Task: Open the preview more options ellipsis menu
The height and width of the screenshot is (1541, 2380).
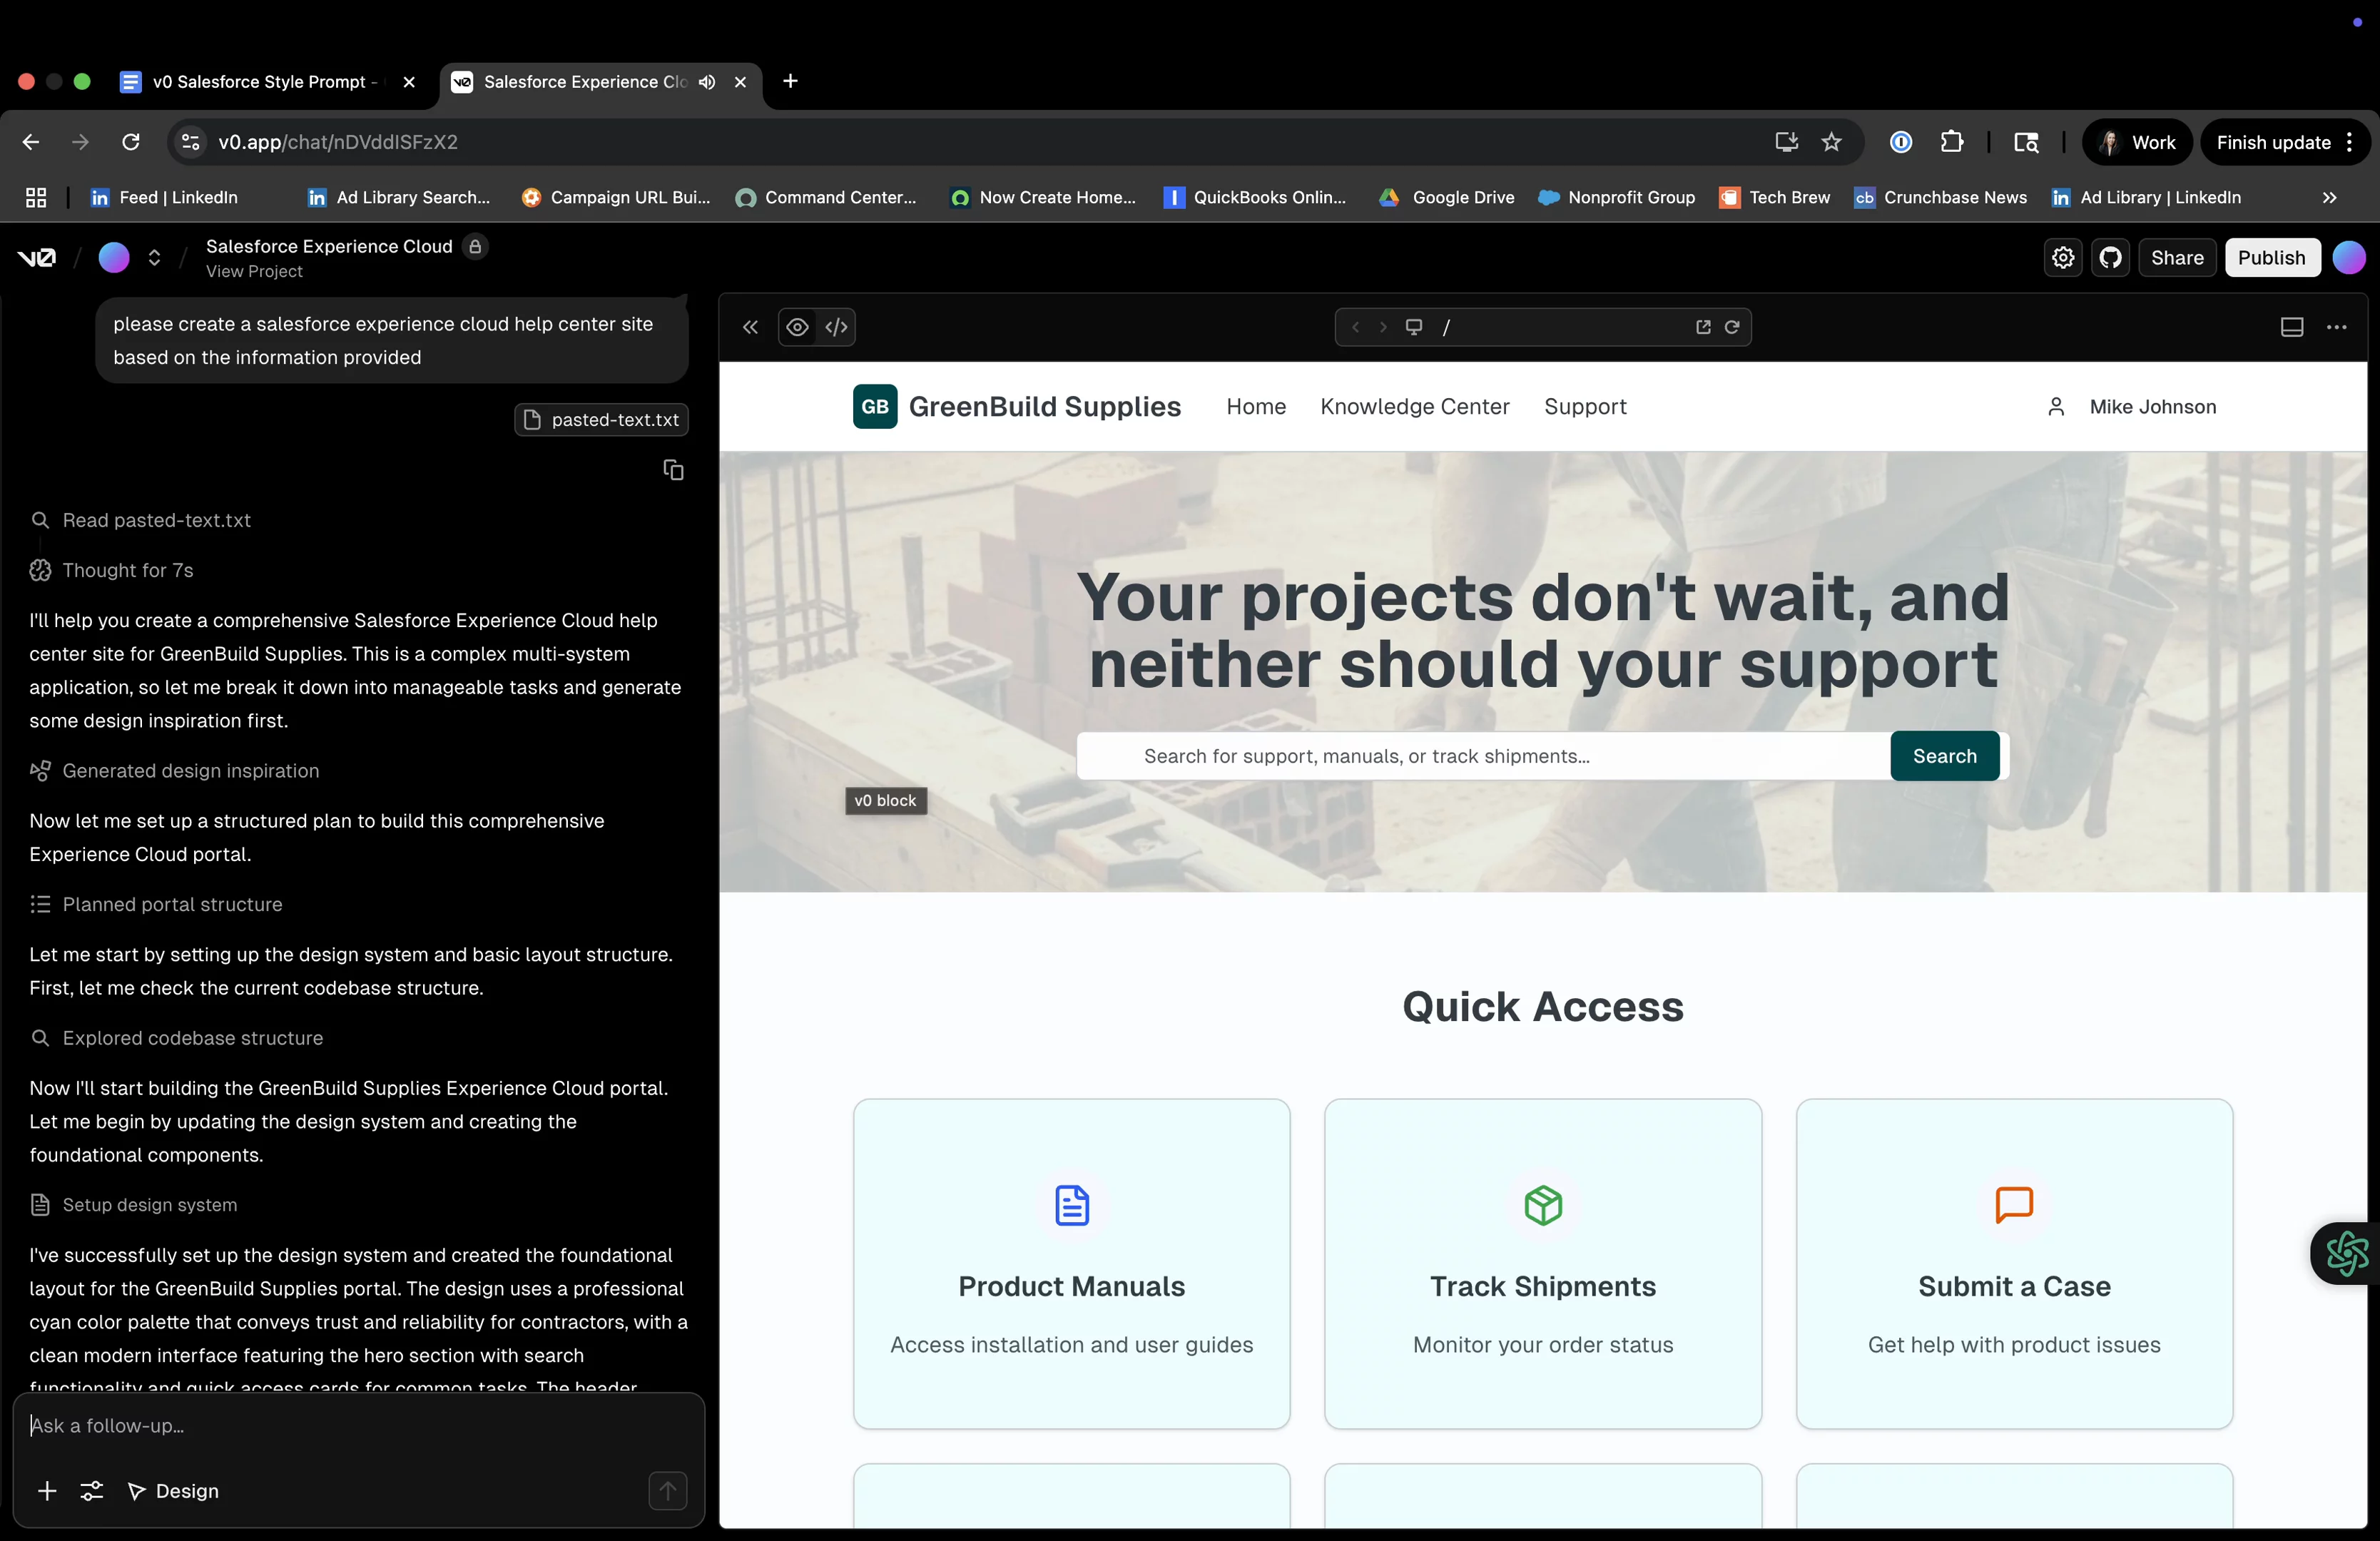Action: (x=2336, y=327)
